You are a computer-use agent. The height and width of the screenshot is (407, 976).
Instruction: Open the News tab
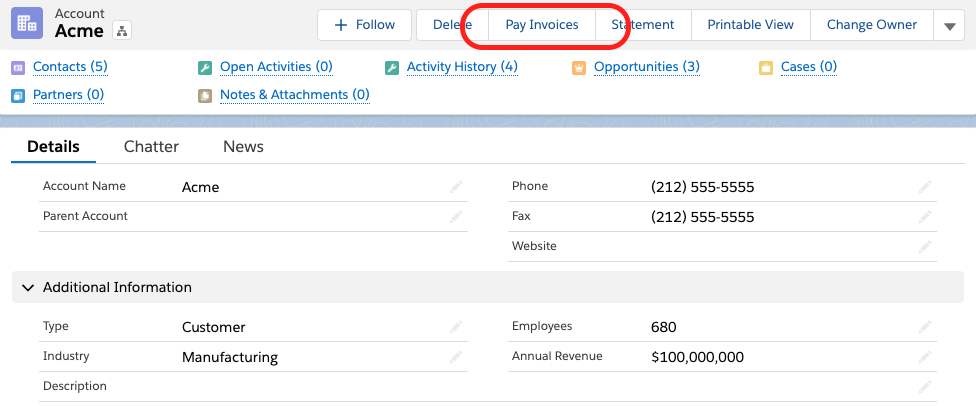coord(243,147)
